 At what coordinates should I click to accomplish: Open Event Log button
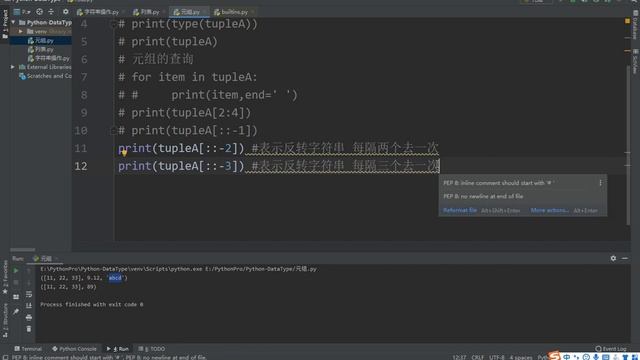click(x=611, y=349)
